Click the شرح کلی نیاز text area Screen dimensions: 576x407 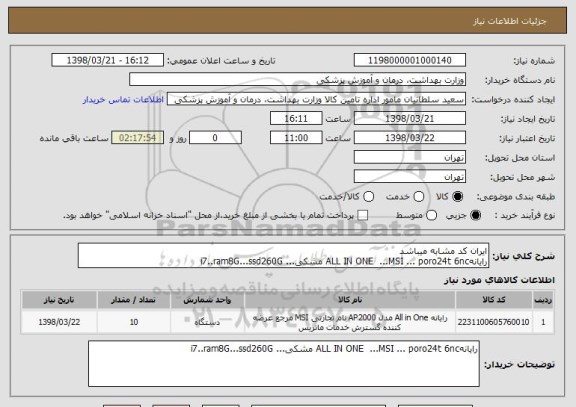click(x=283, y=256)
